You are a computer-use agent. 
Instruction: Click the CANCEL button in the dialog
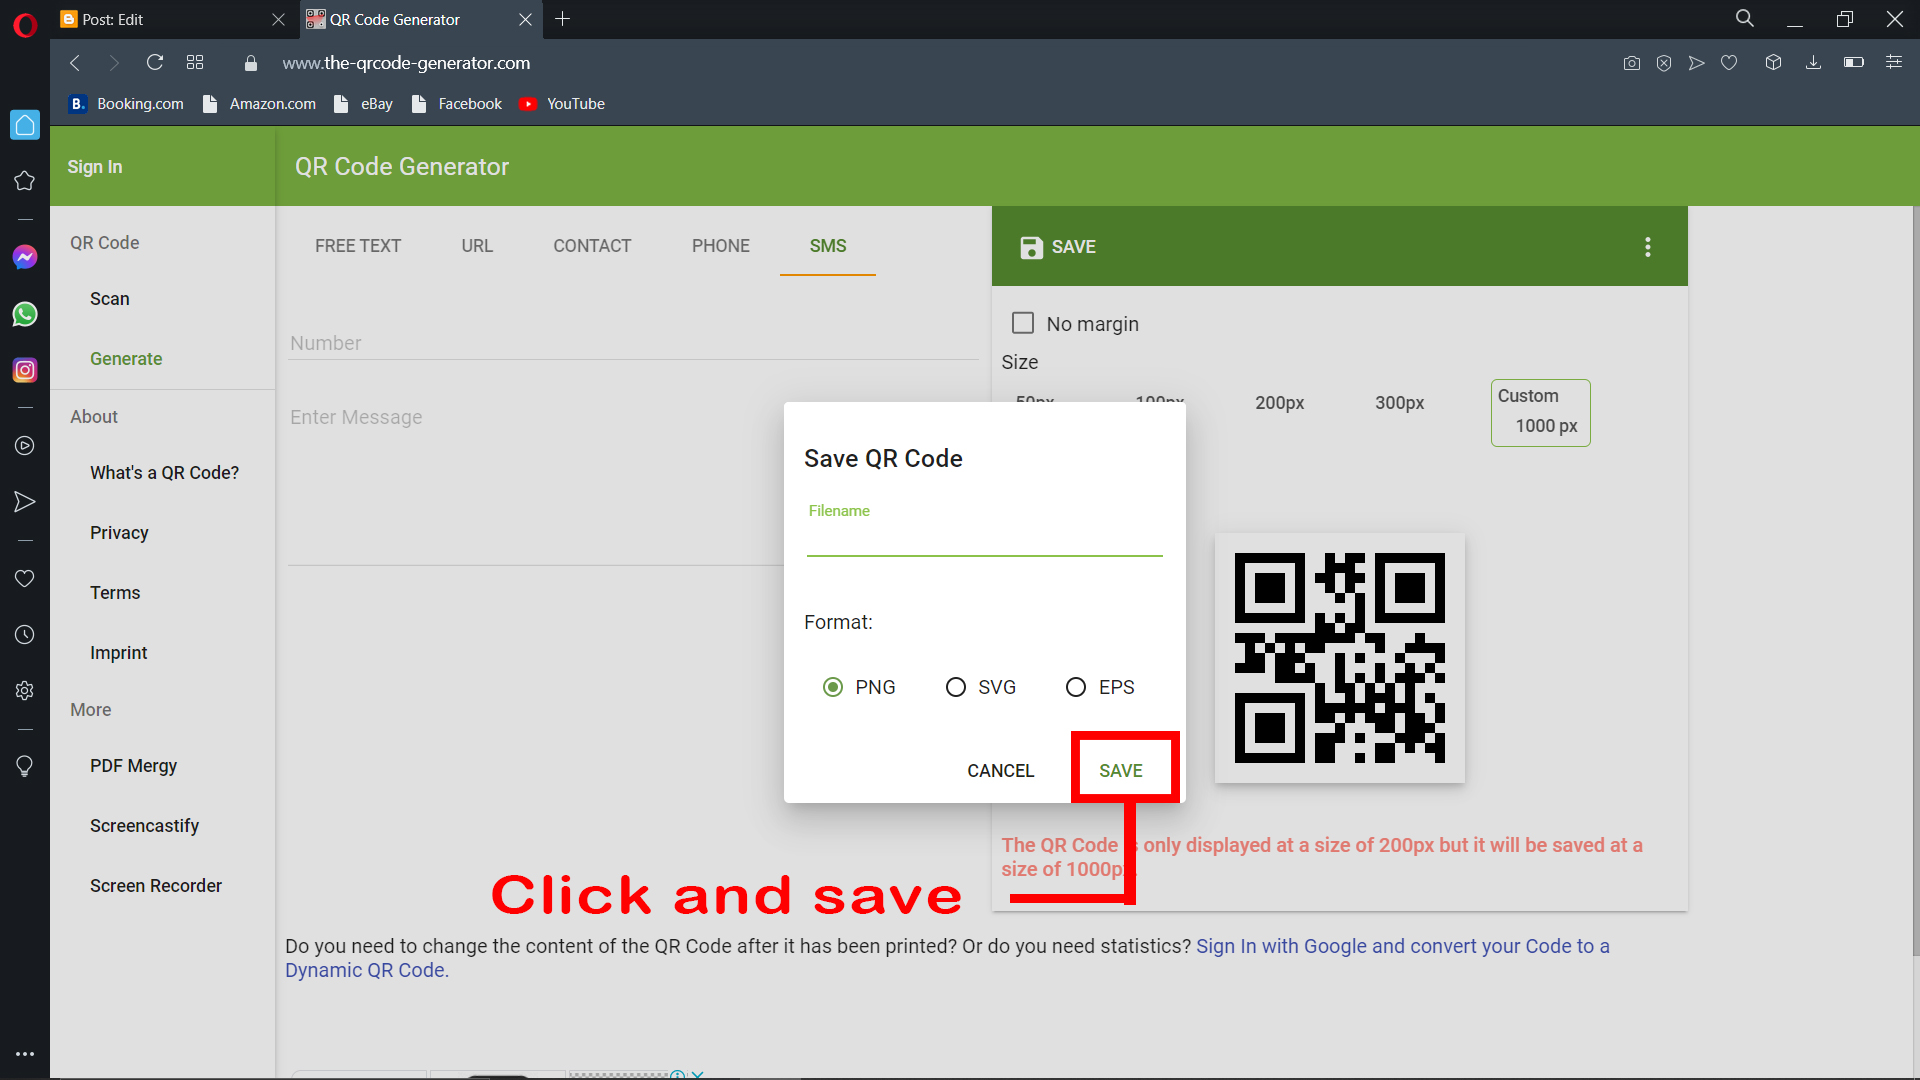point(1000,770)
